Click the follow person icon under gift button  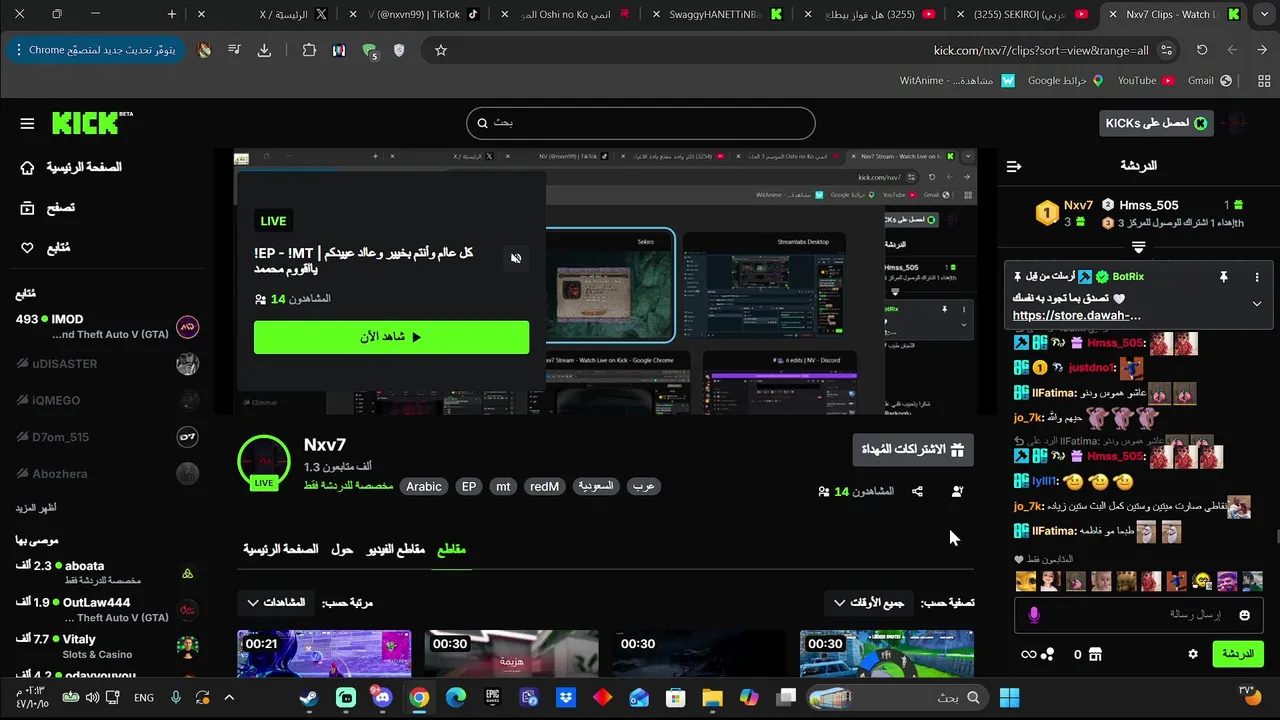pyautogui.click(x=957, y=491)
